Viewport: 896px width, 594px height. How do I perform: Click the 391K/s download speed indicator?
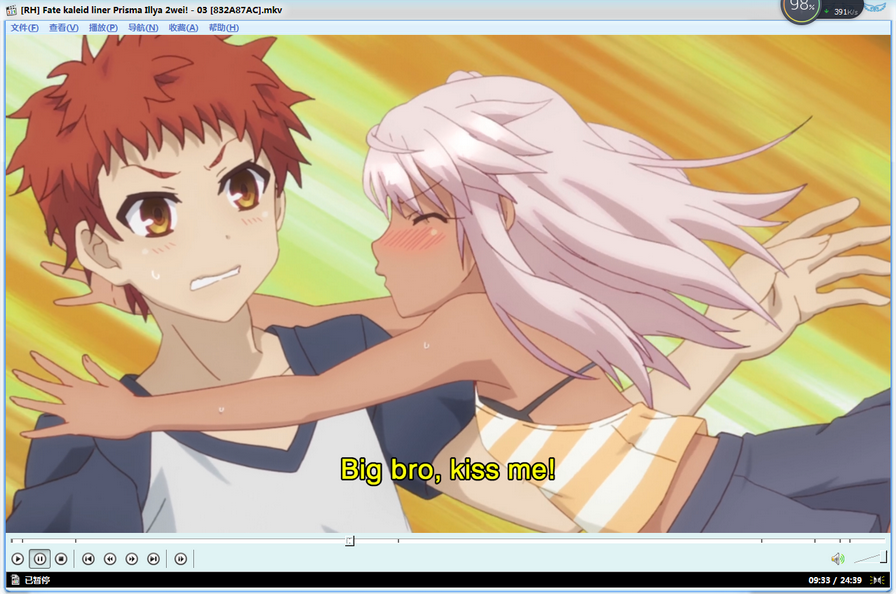point(842,11)
